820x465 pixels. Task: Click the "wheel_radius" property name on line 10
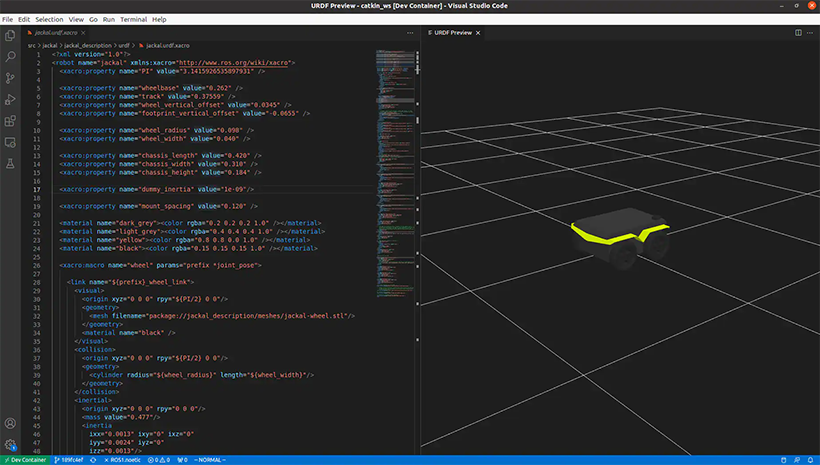[x=164, y=130]
